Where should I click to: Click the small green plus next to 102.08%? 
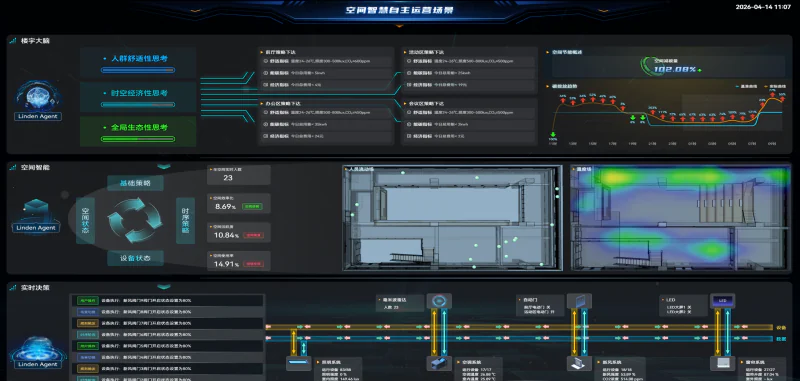699,70
